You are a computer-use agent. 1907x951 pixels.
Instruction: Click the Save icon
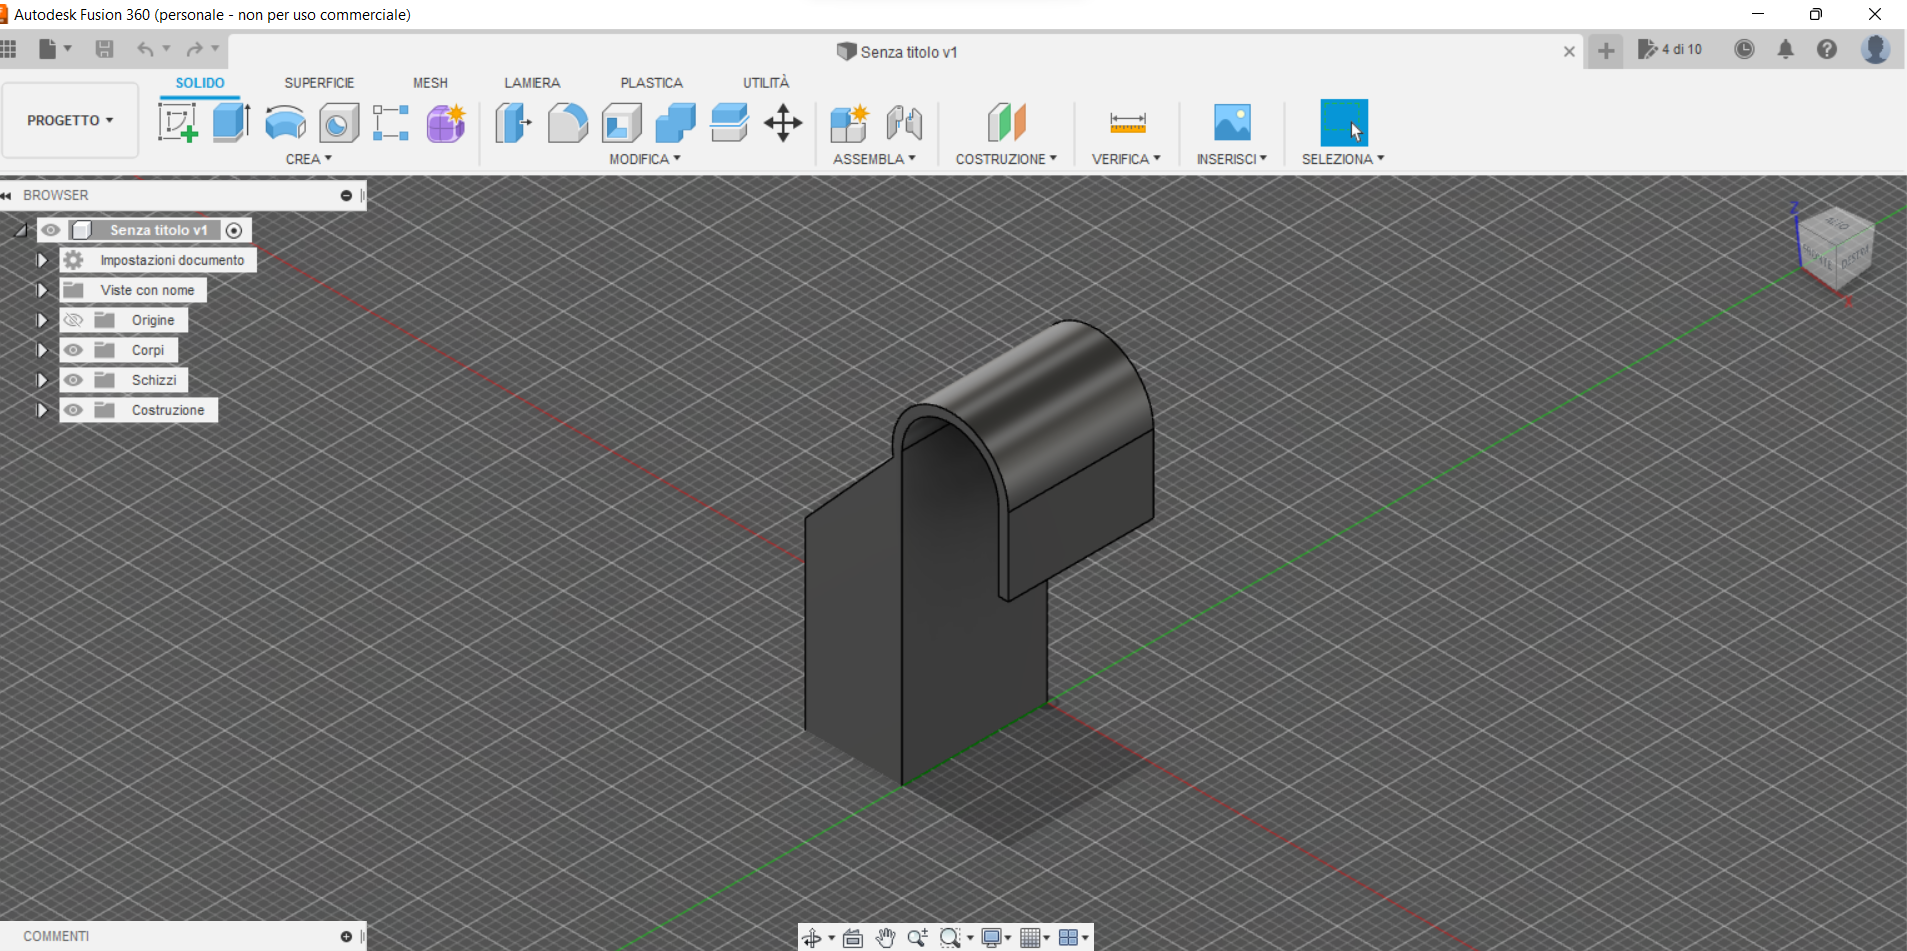pyautogui.click(x=104, y=49)
